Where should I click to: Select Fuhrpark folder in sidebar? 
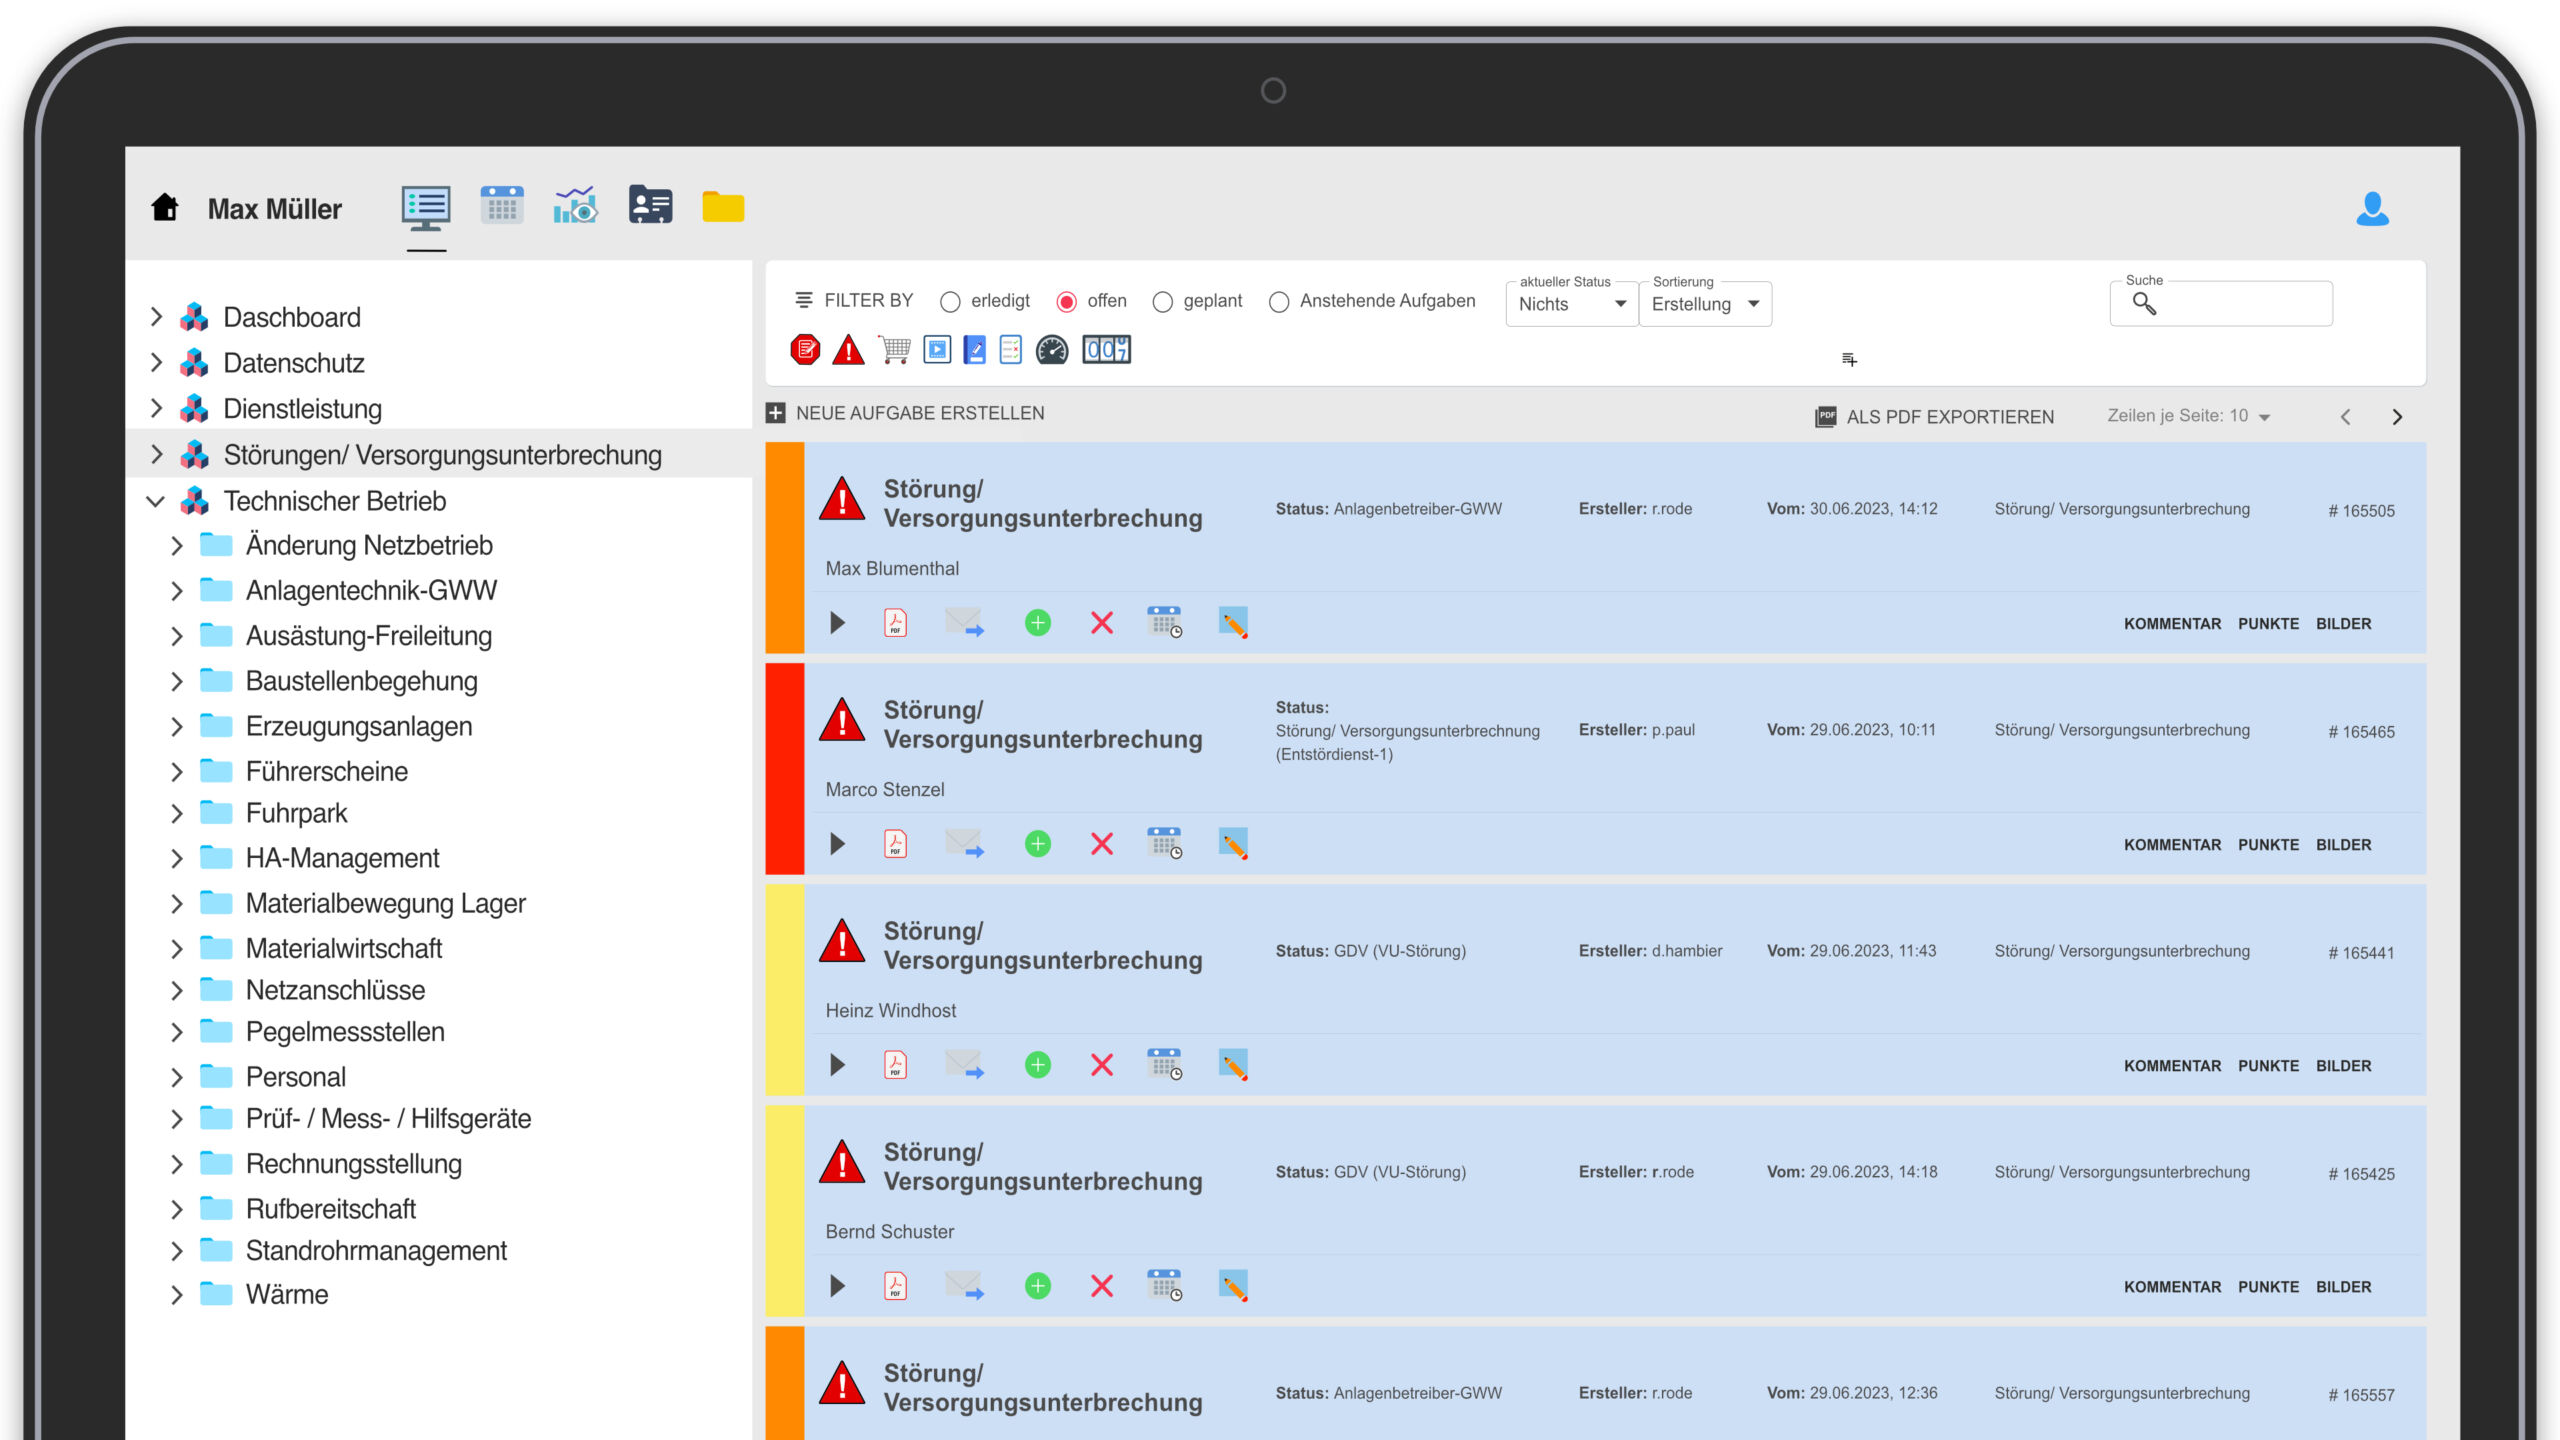[296, 813]
